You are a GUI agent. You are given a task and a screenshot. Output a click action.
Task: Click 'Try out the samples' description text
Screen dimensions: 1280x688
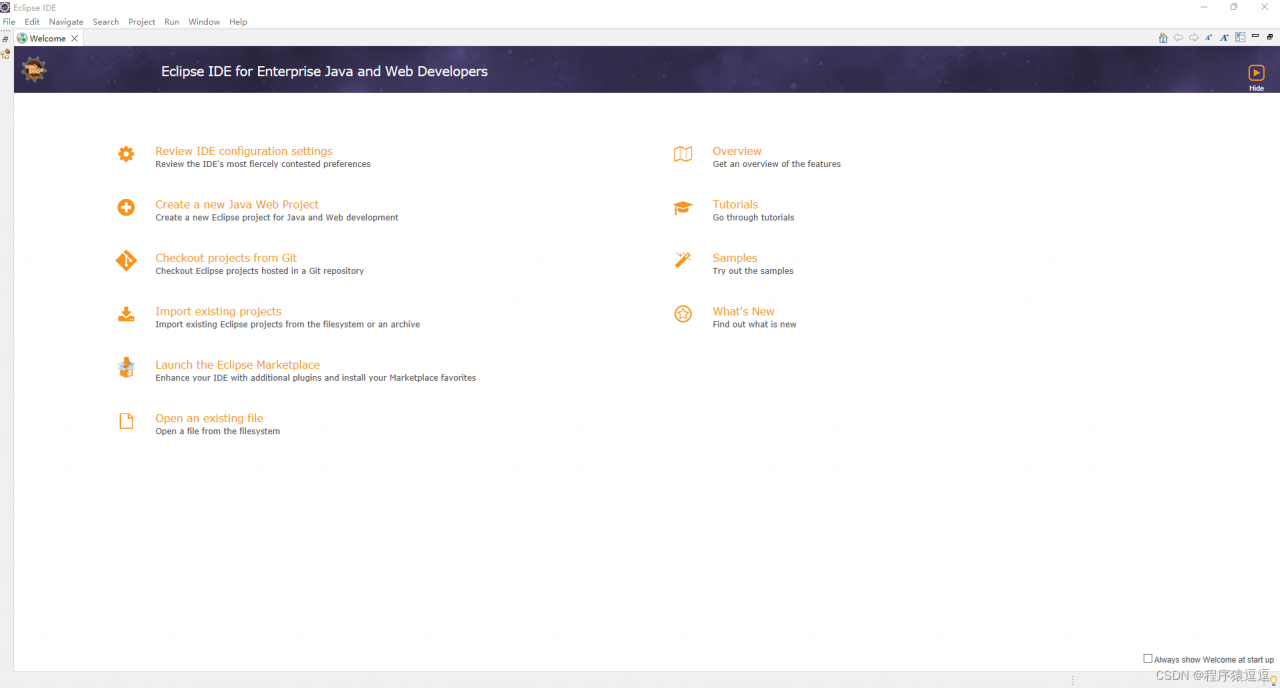tap(753, 271)
